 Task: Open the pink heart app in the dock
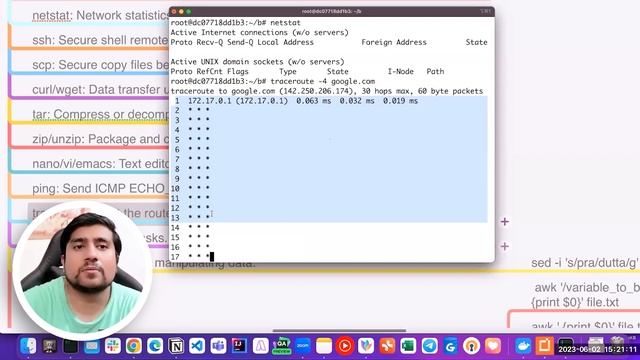click(493, 346)
